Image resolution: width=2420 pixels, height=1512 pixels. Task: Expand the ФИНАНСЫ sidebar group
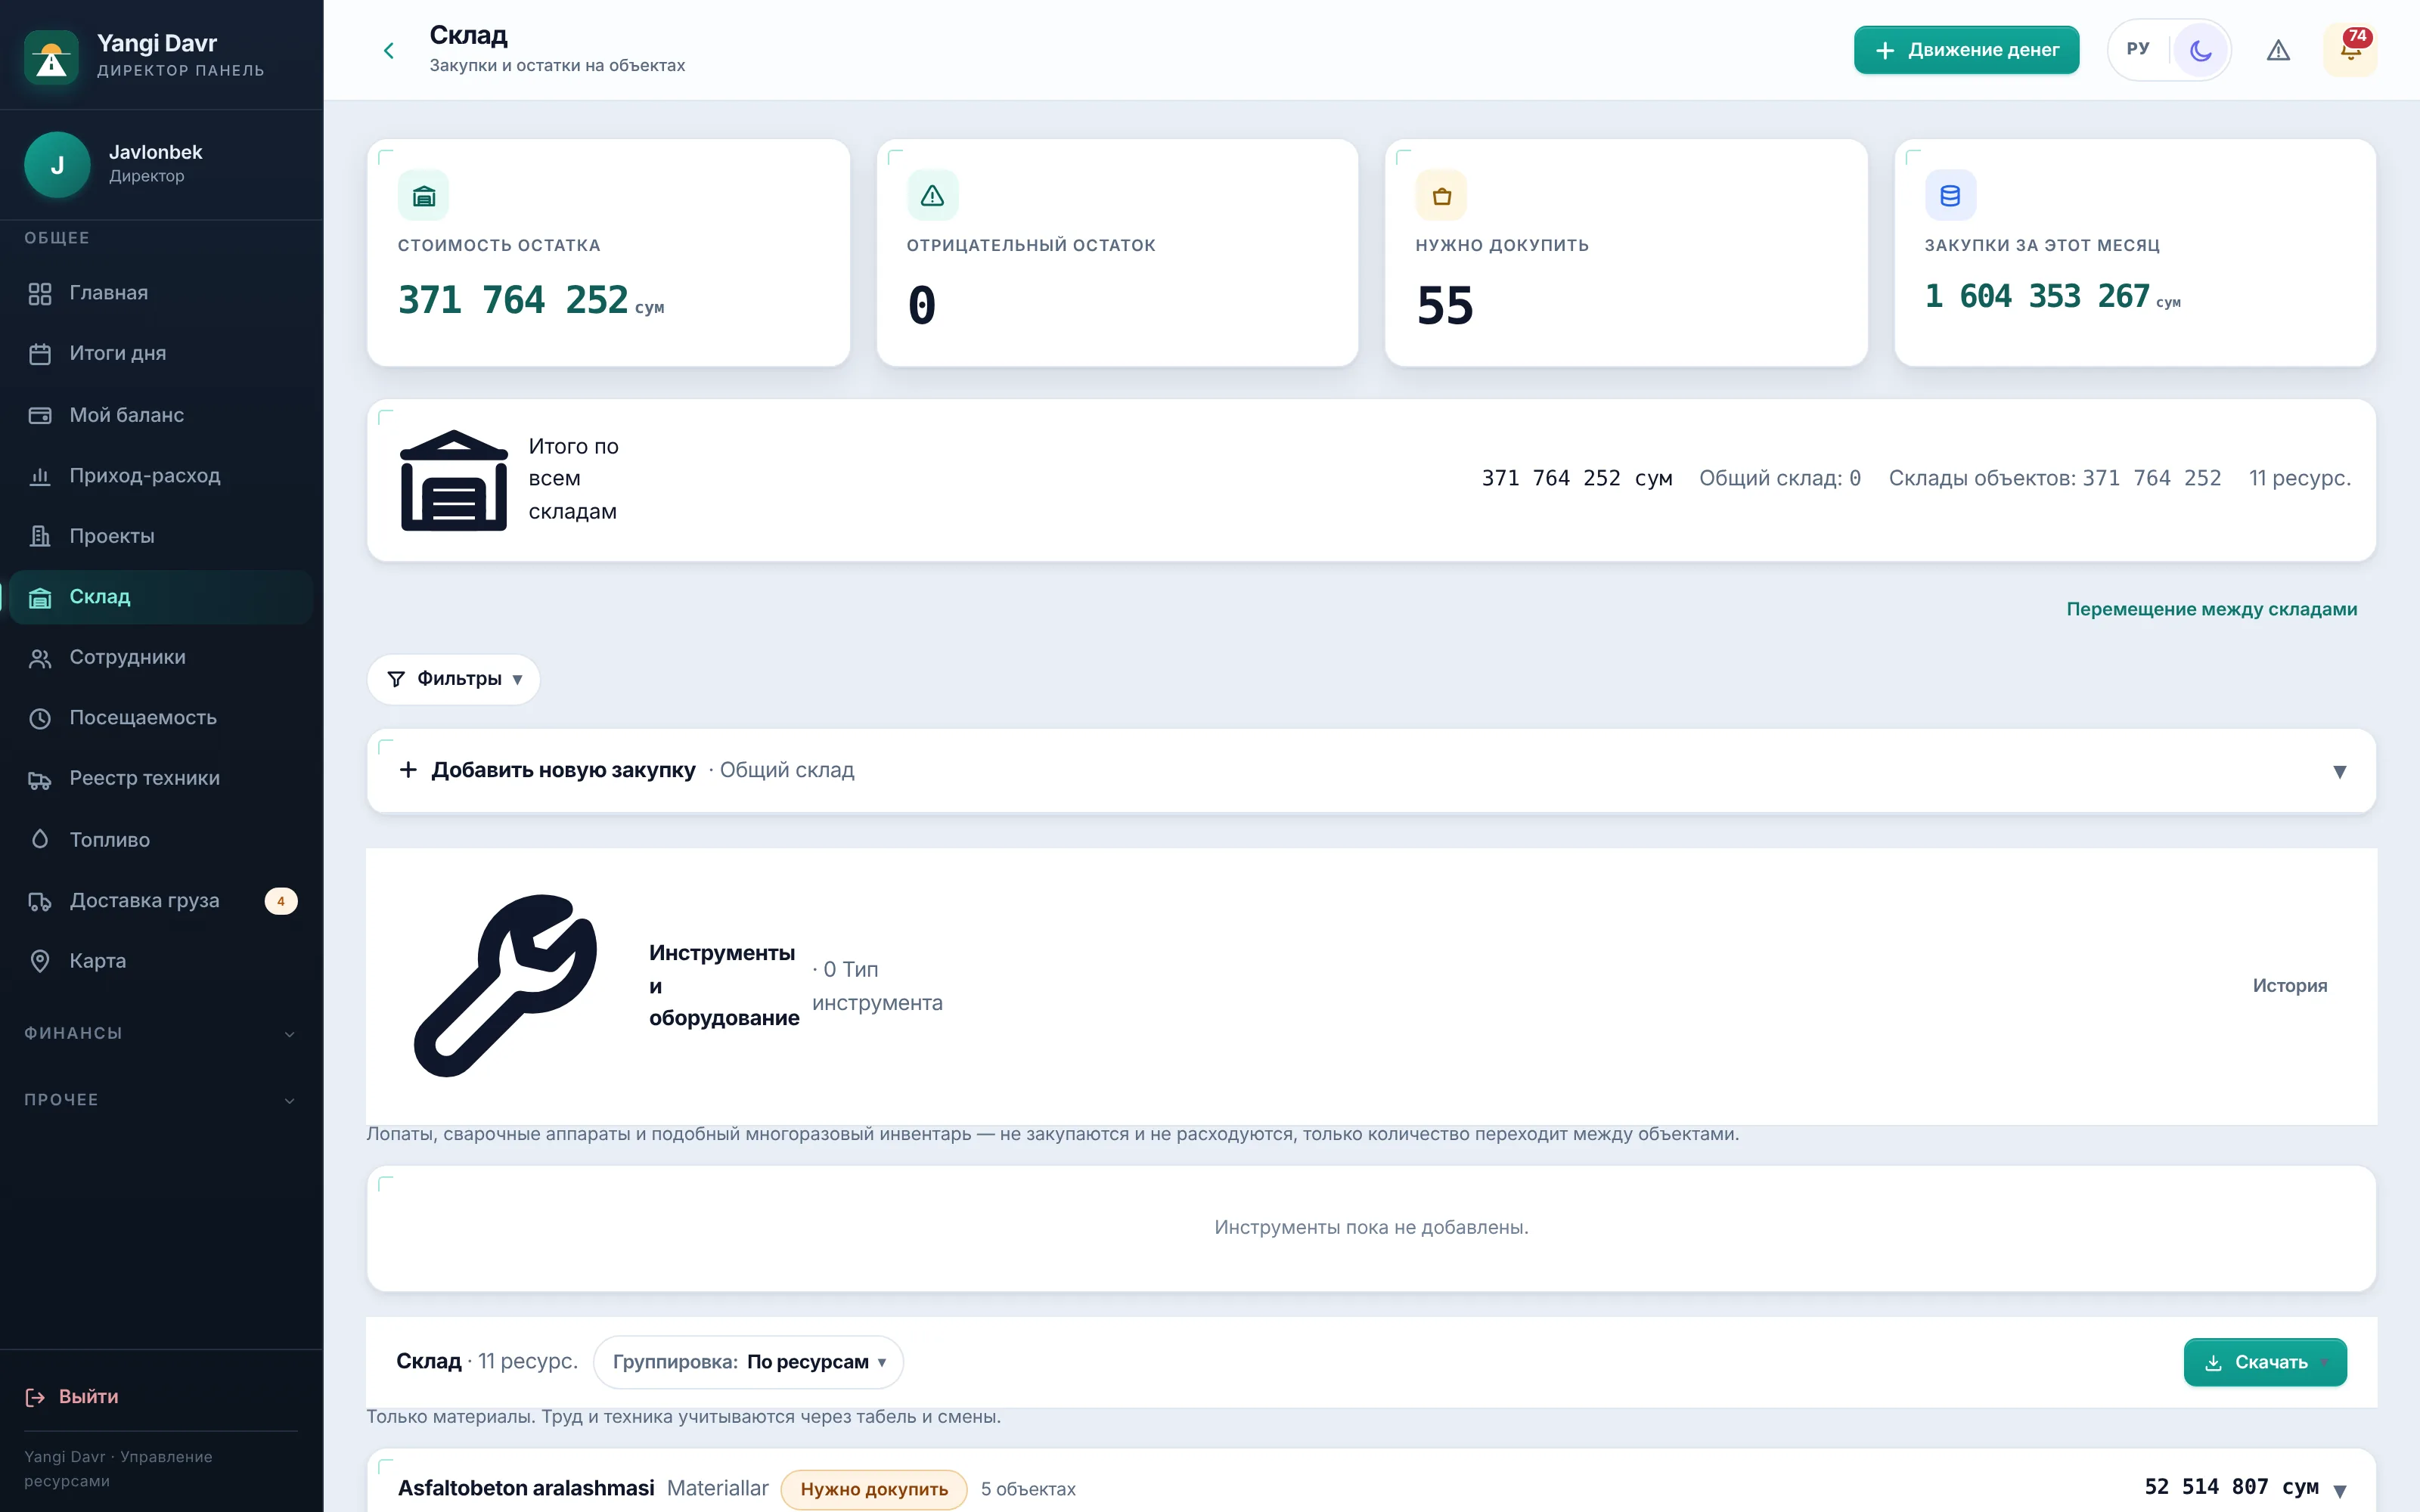click(x=161, y=1034)
